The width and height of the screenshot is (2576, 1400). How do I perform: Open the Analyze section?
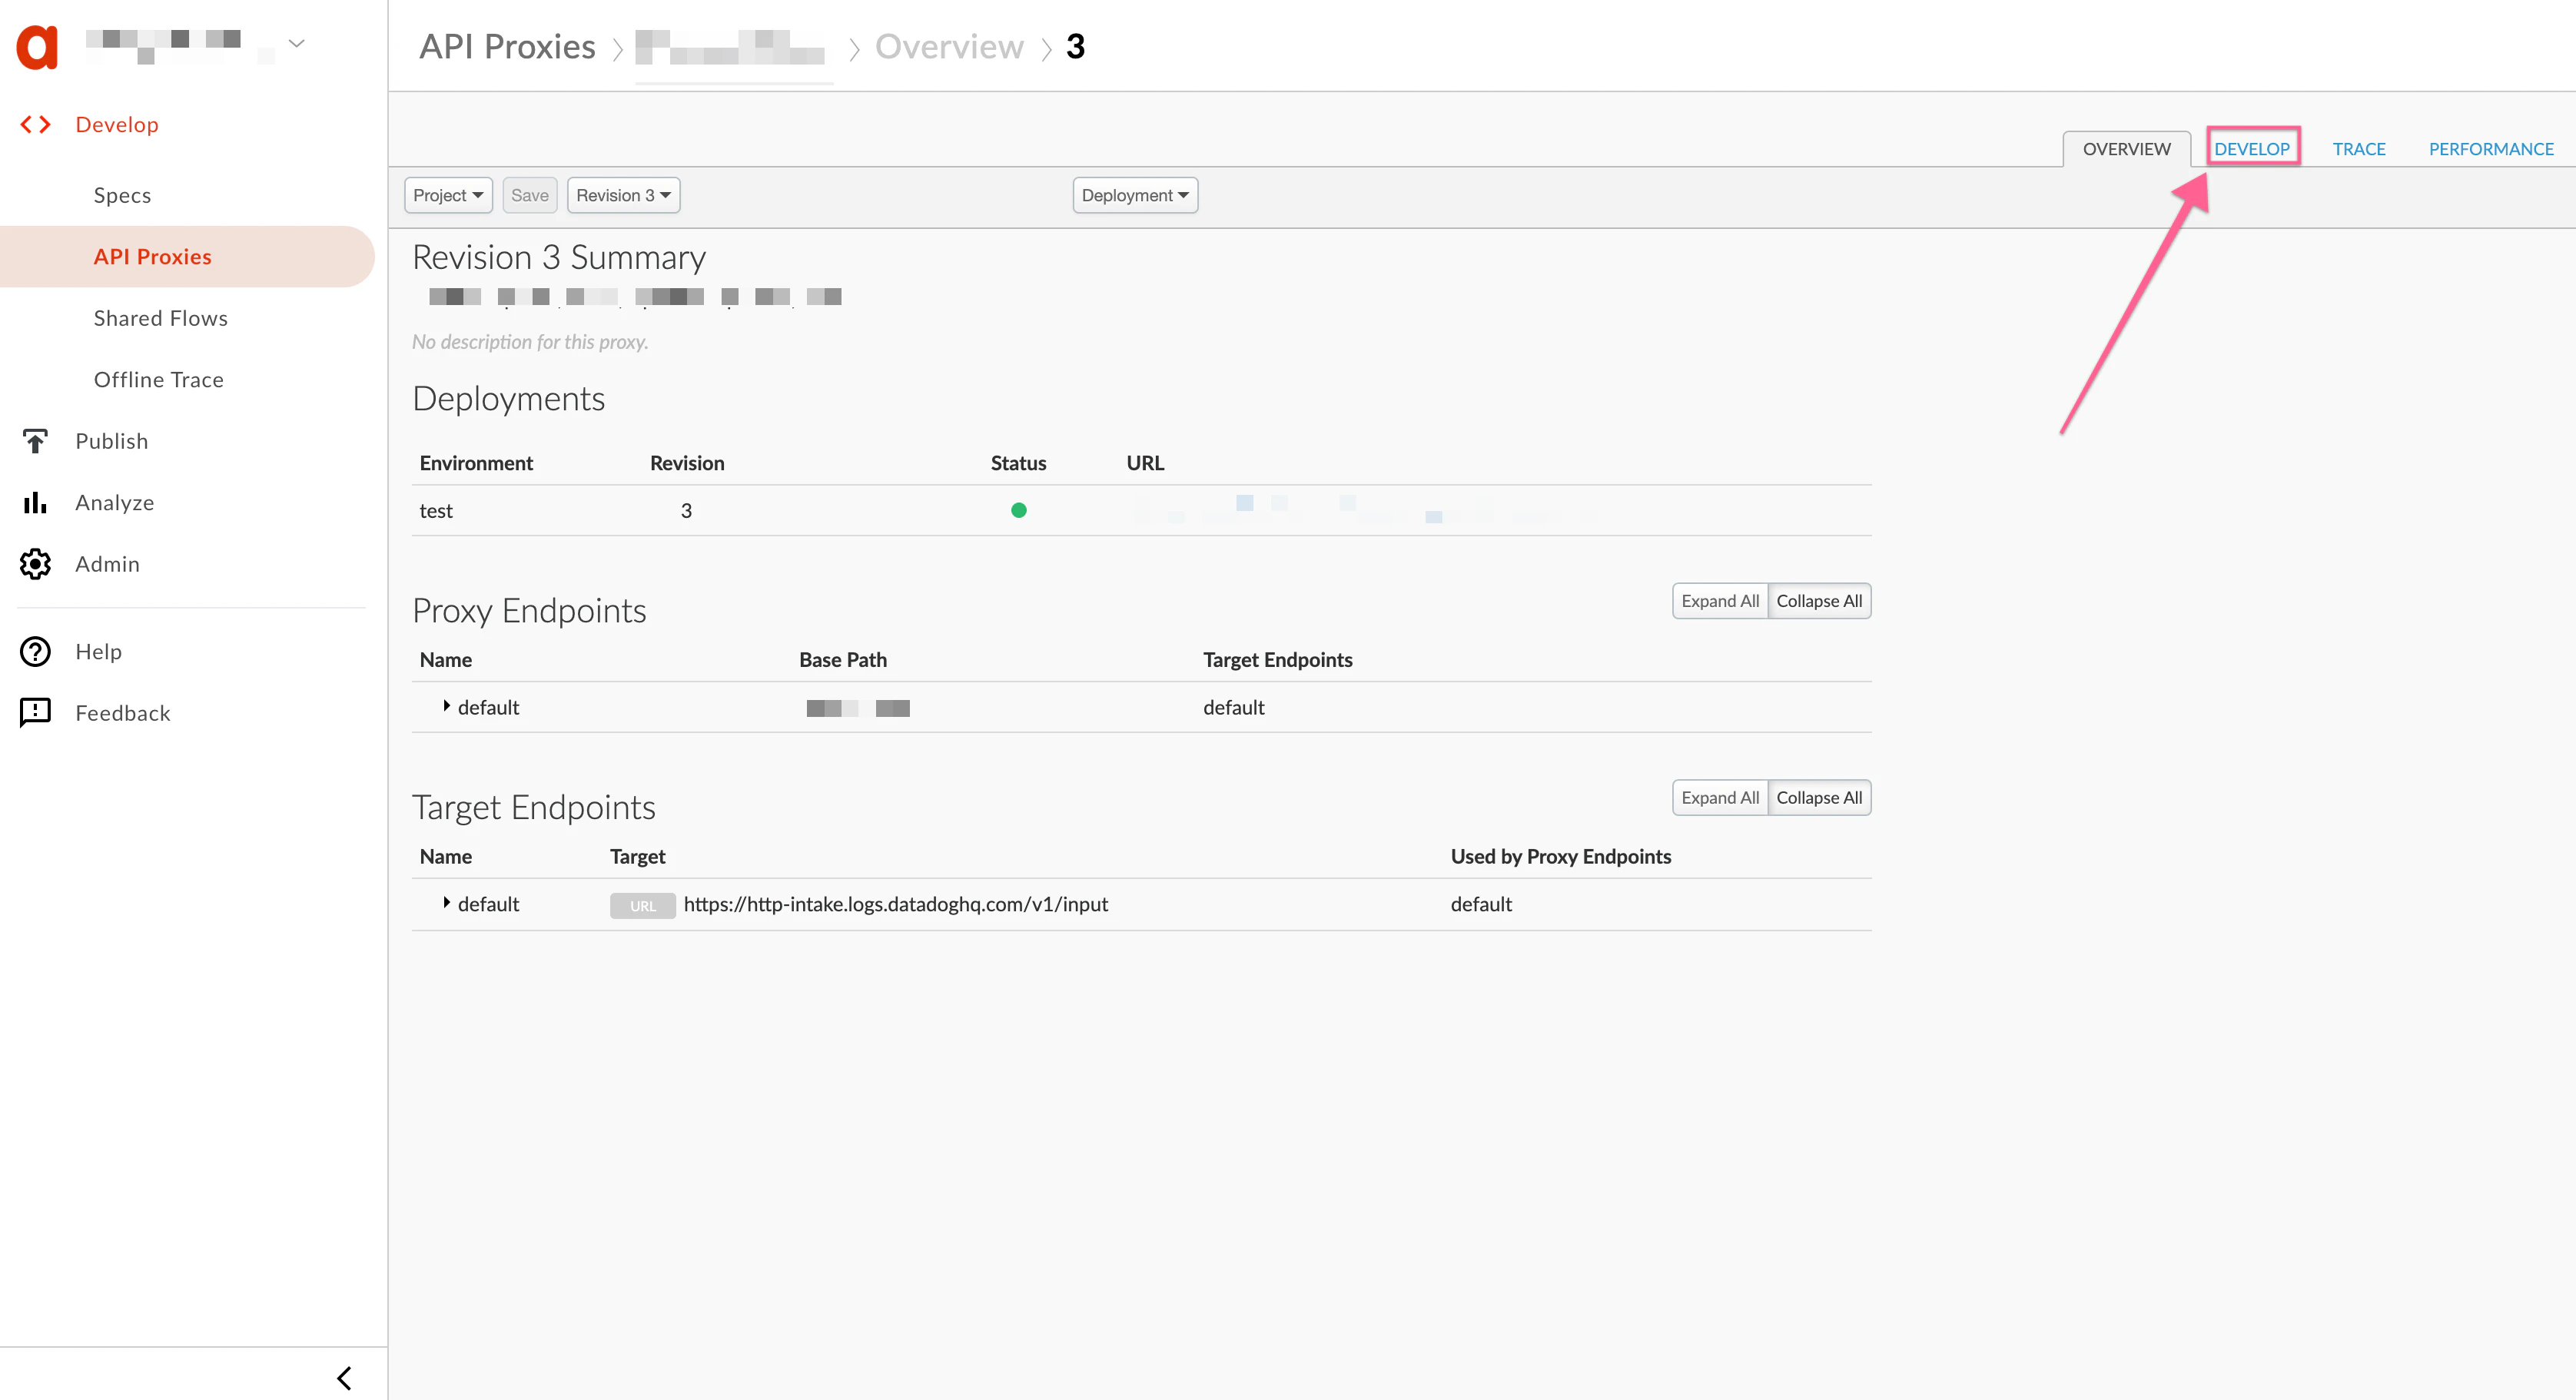click(115, 502)
